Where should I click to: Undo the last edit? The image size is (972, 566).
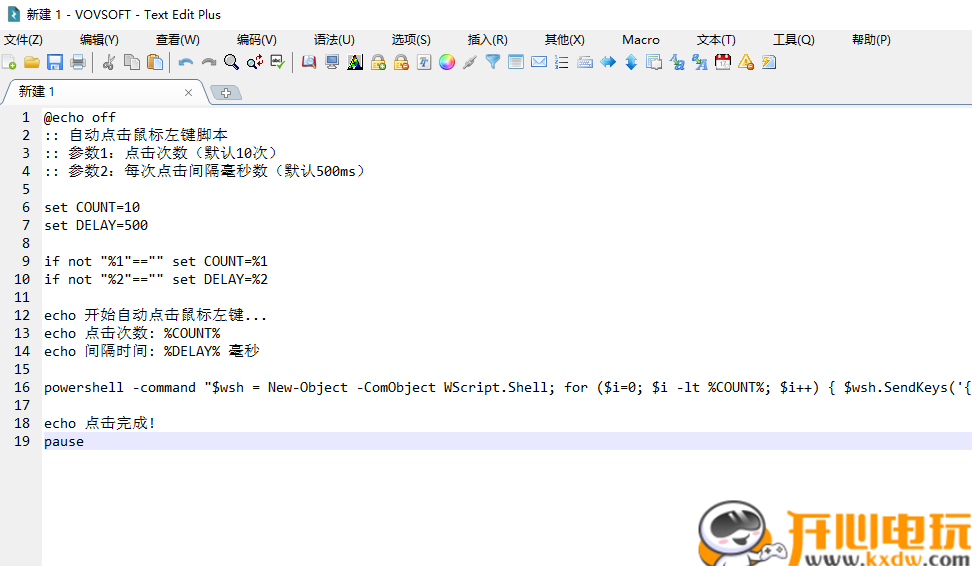[x=186, y=62]
